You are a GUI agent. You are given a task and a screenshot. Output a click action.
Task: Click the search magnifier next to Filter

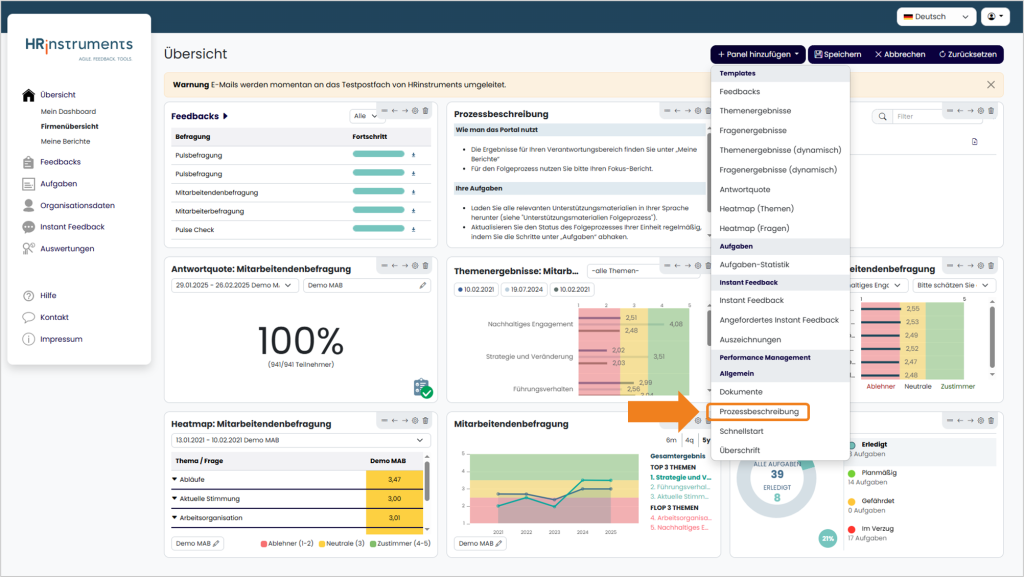[x=883, y=117]
